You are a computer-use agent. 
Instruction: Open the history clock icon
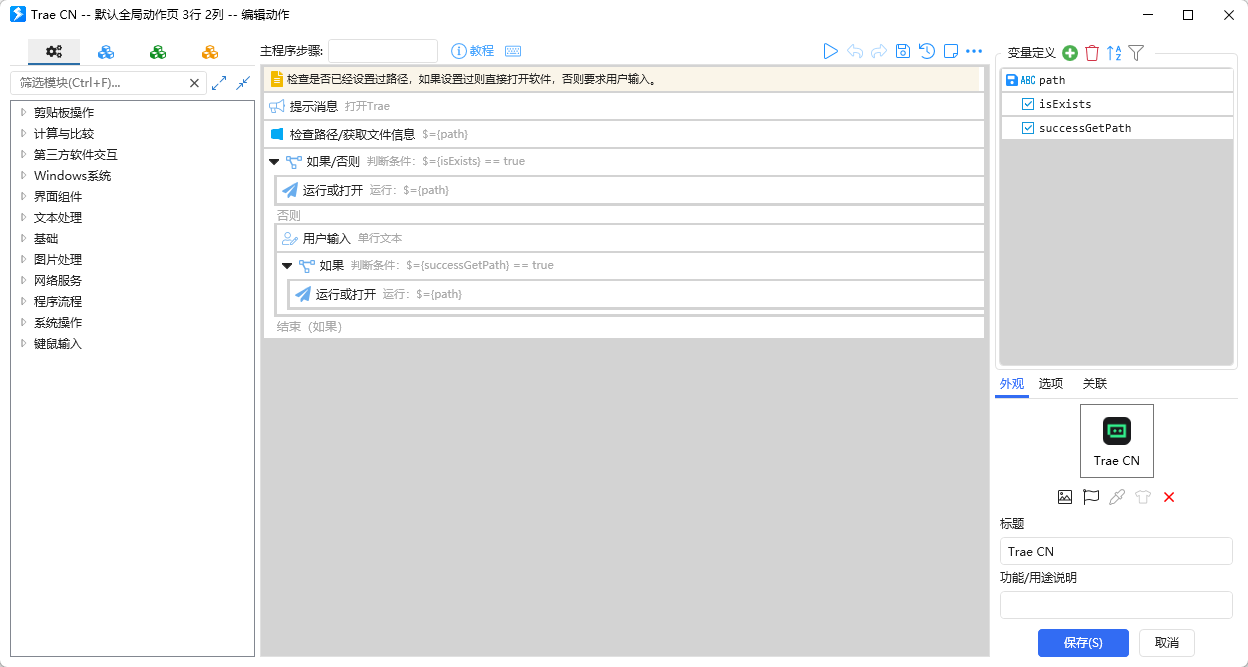coord(927,51)
